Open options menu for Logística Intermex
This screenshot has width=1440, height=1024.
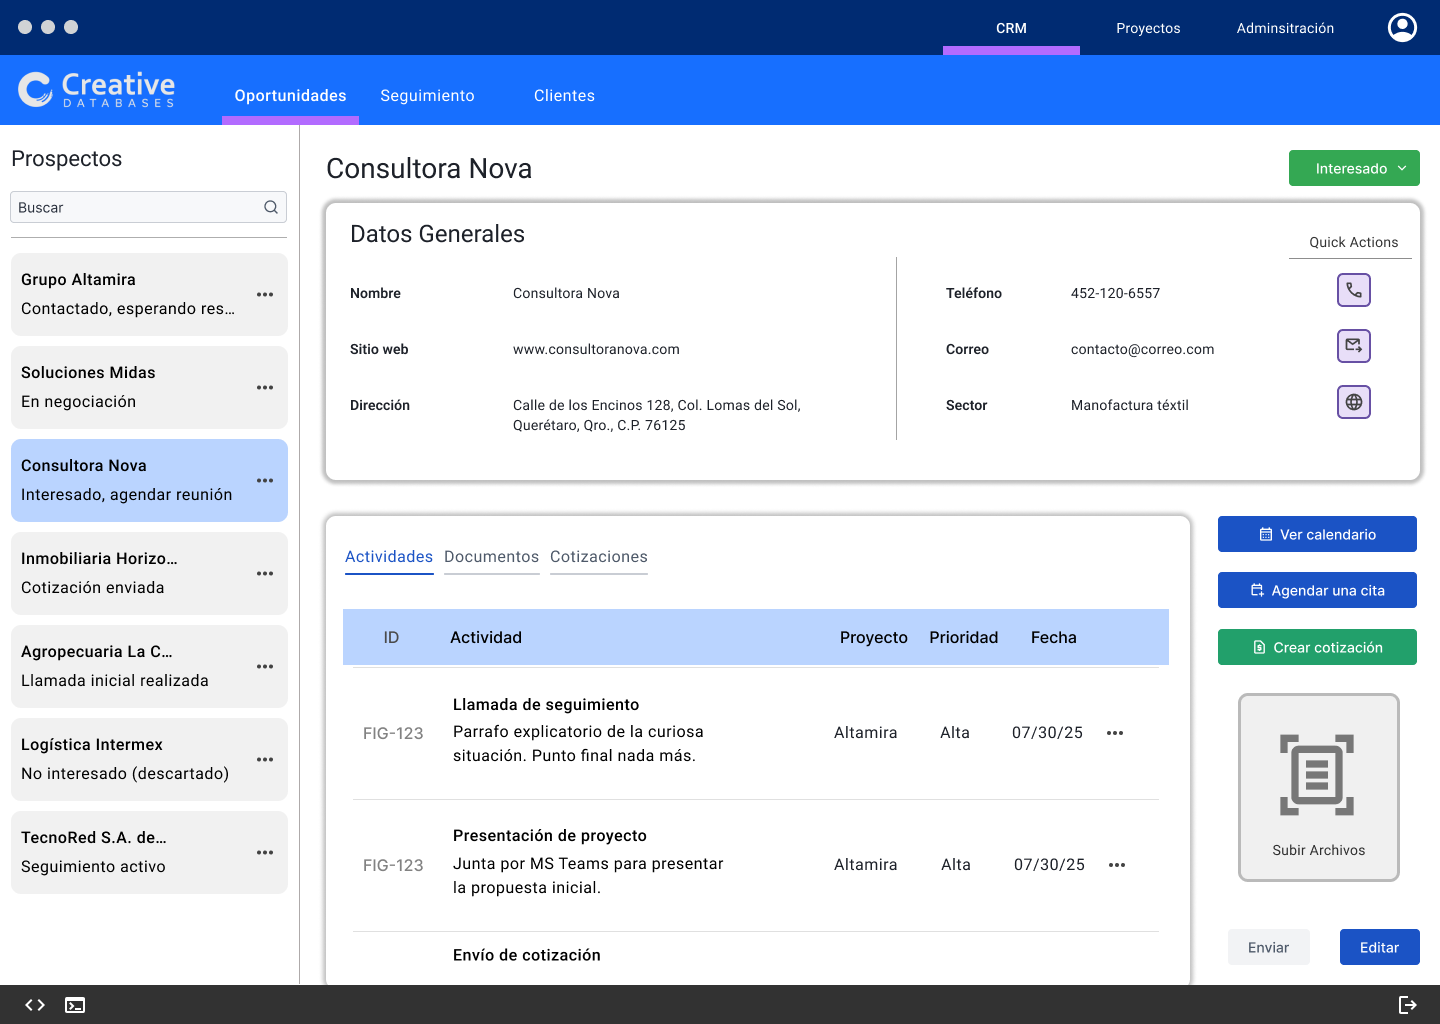coord(265,760)
